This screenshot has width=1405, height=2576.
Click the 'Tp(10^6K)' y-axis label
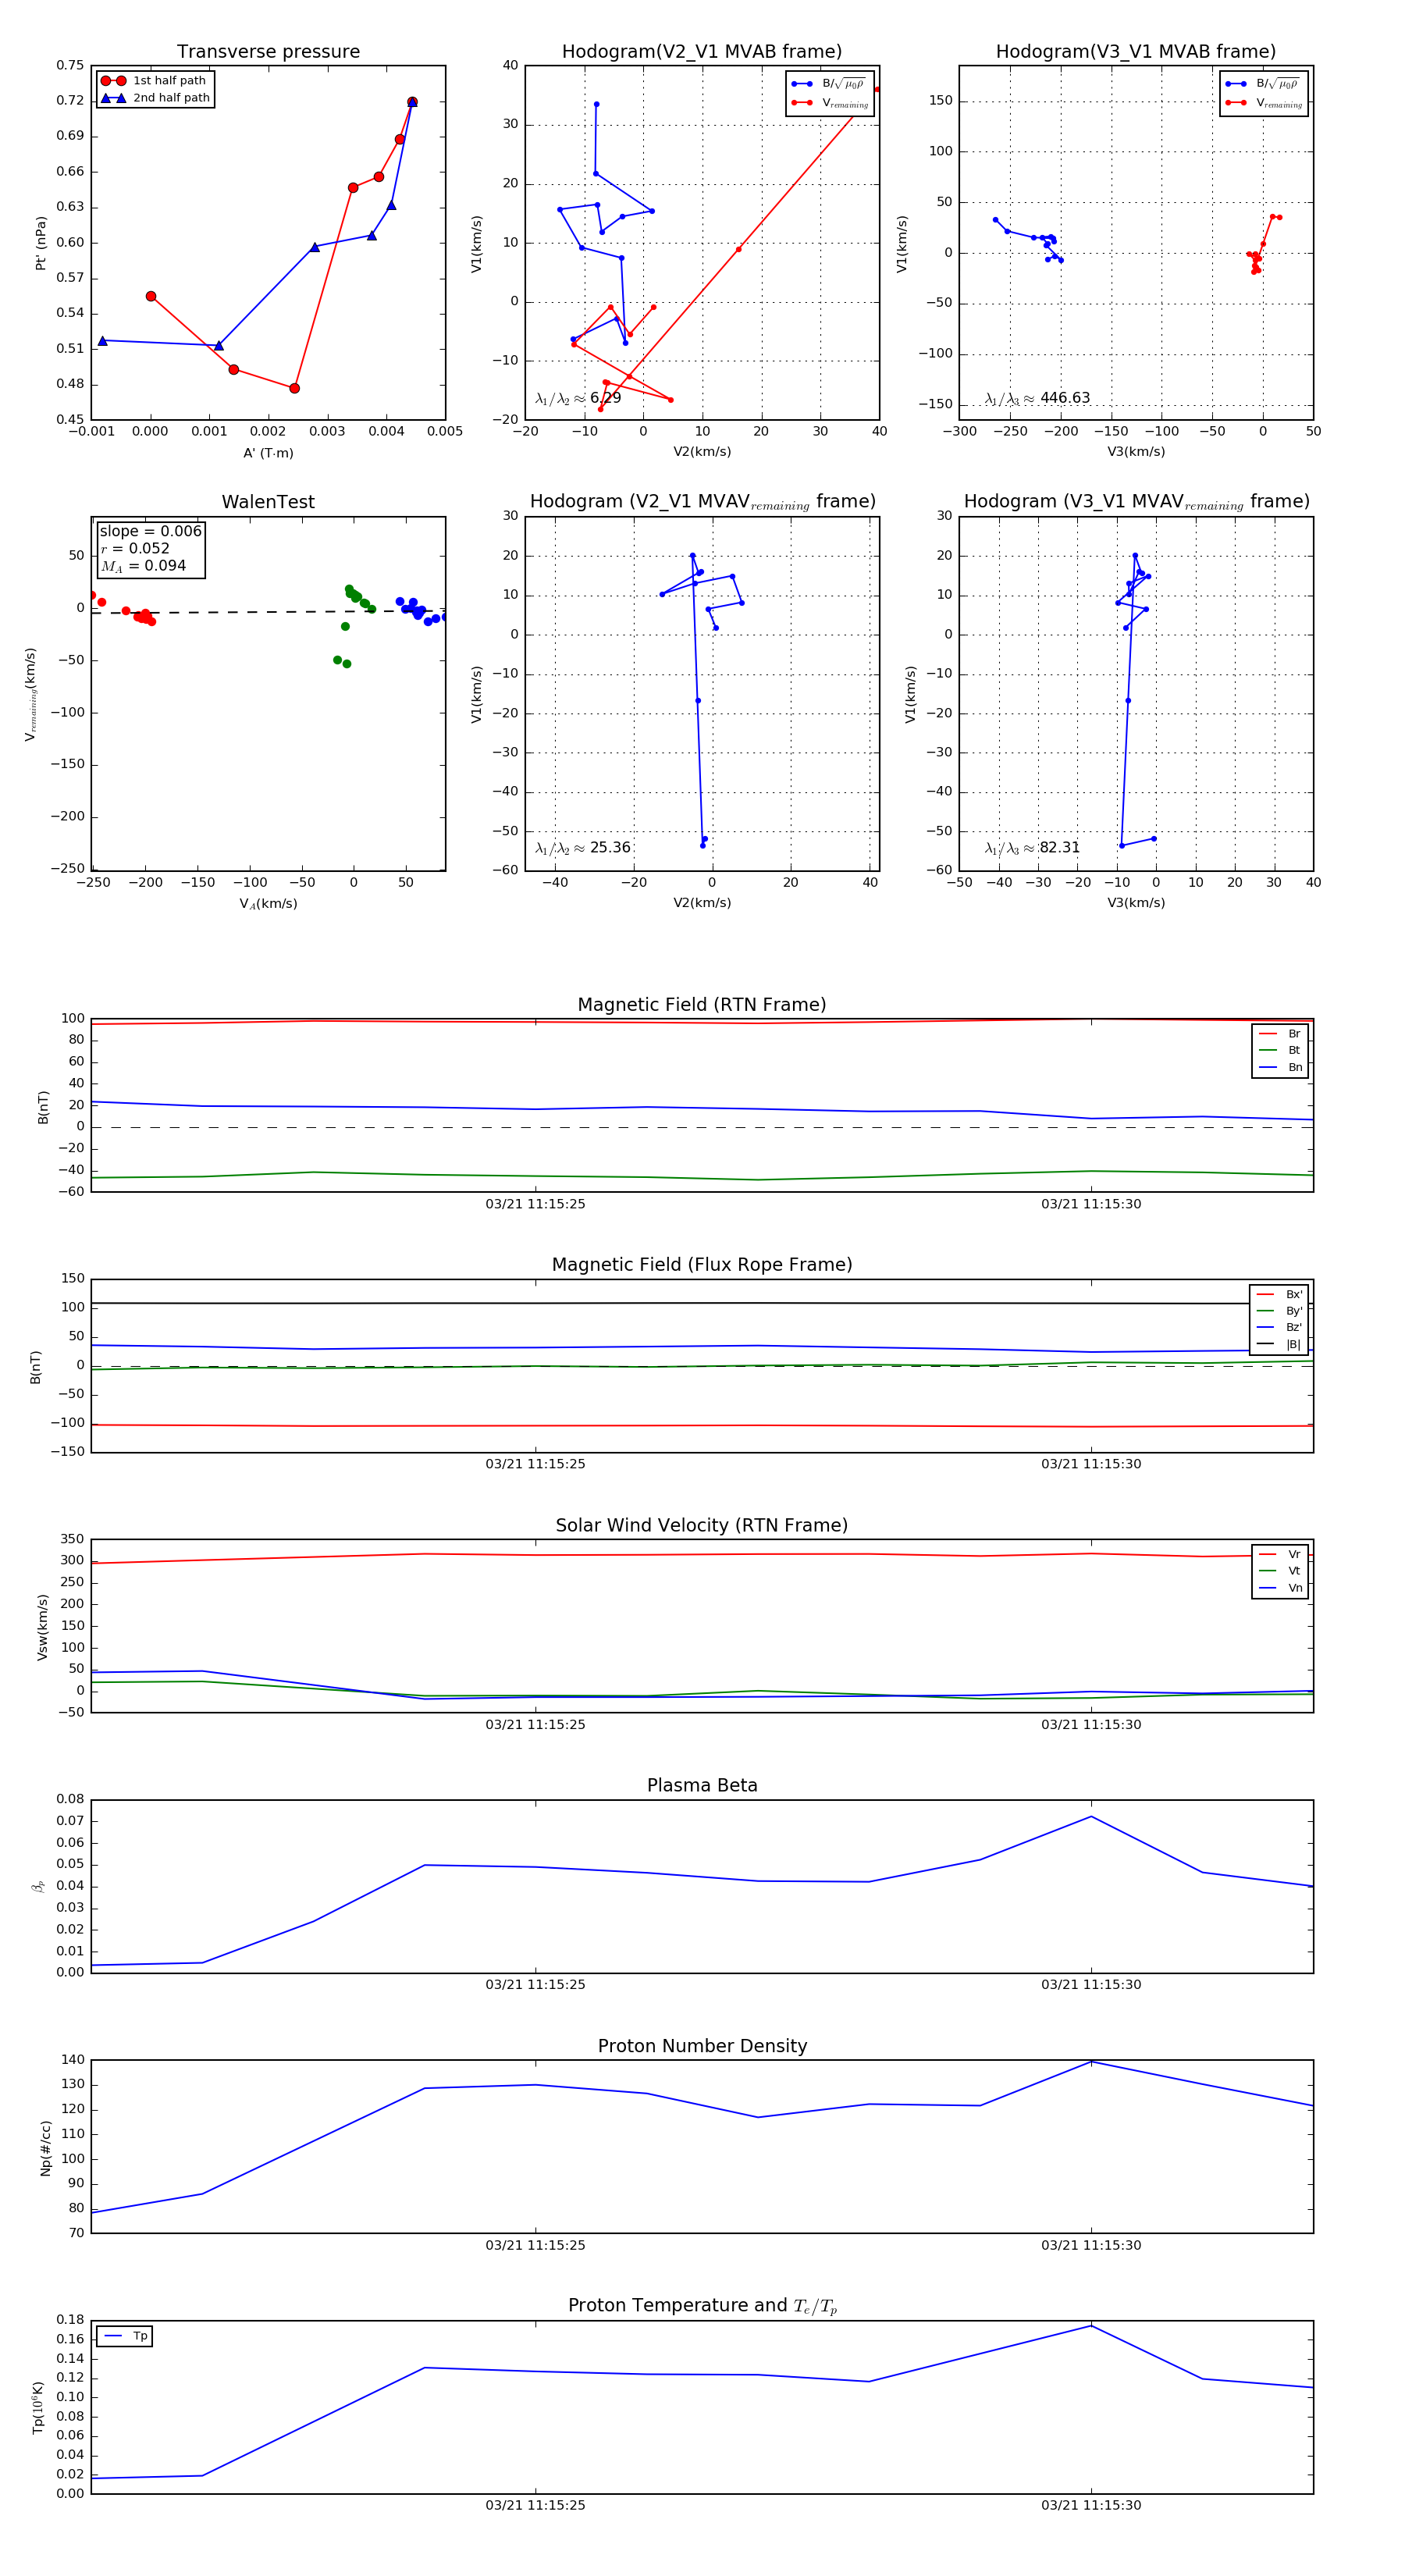pyautogui.click(x=38, y=2408)
